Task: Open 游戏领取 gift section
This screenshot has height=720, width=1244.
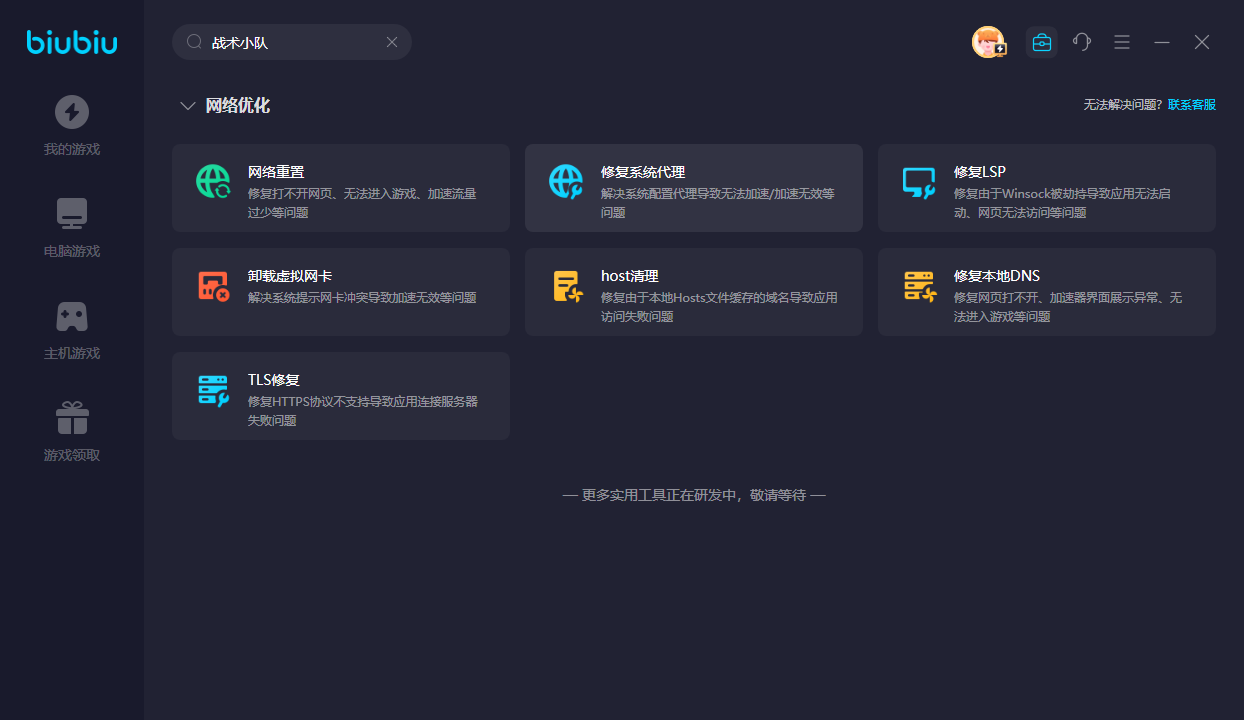Action: (72, 431)
